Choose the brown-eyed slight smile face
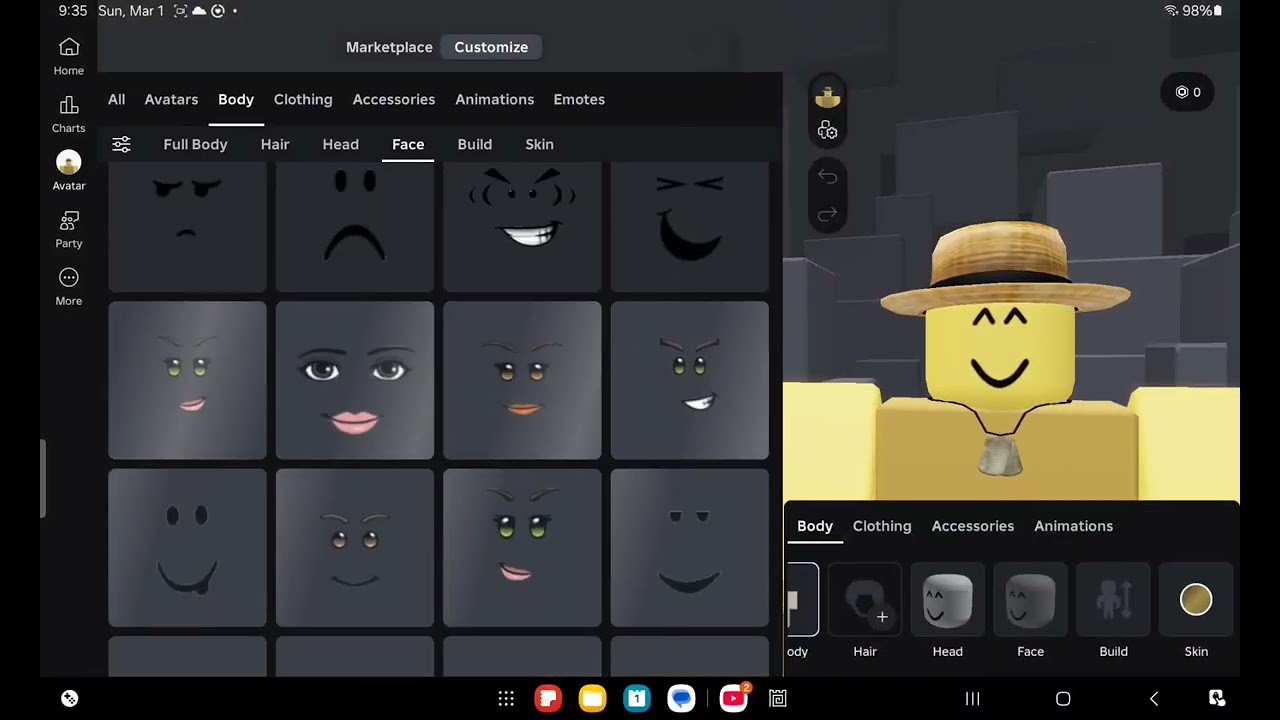 355,548
